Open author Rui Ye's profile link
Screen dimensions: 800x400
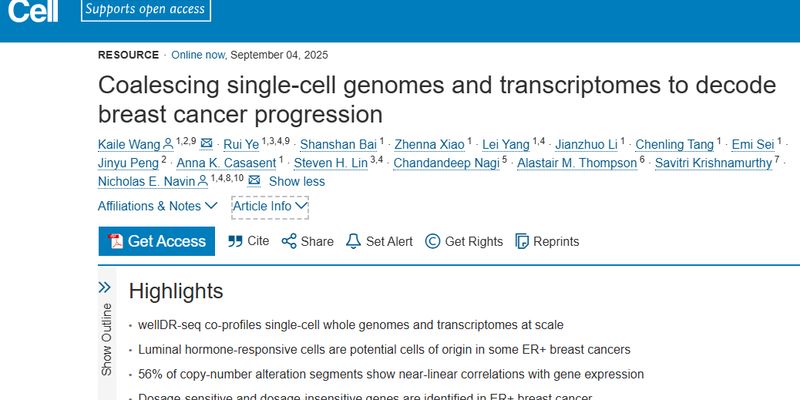coord(240,143)
